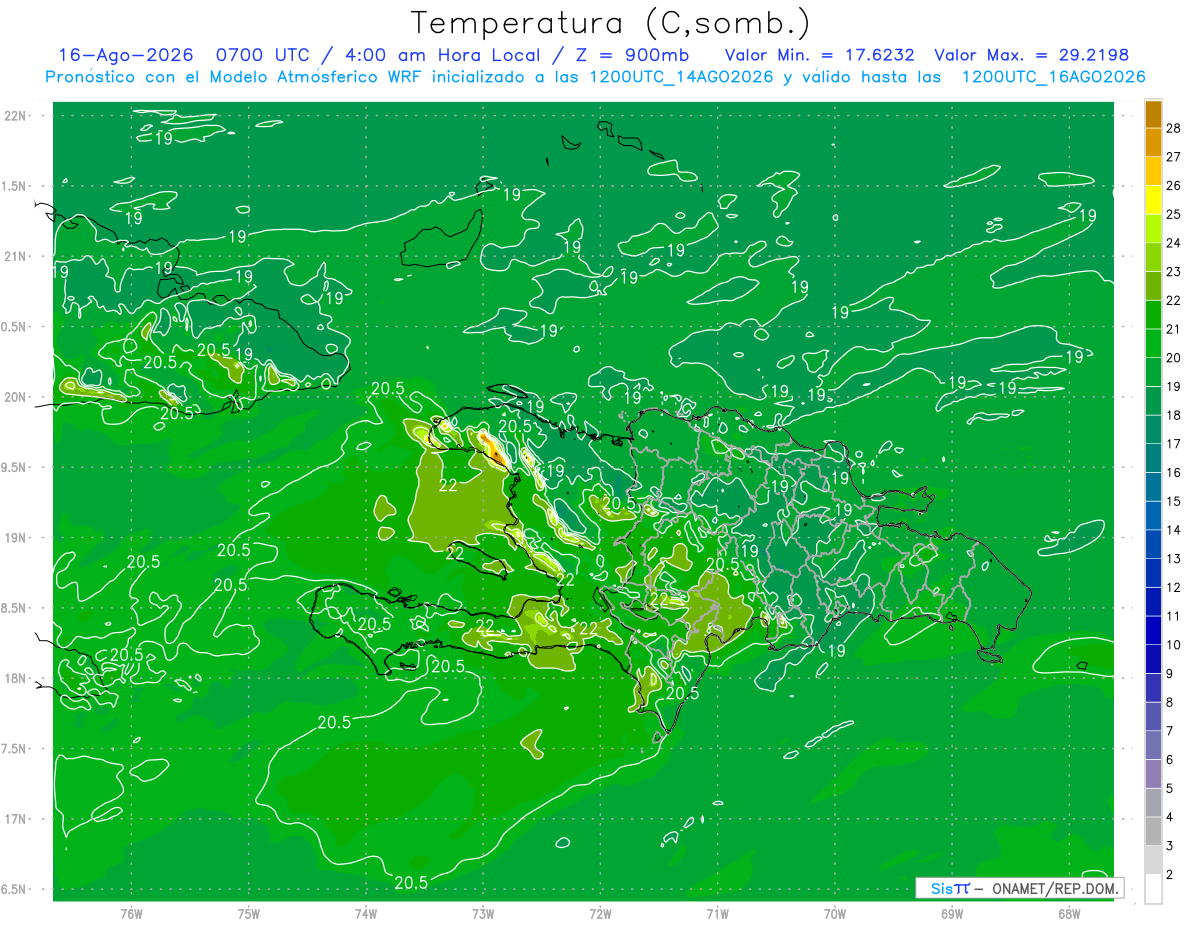Click legend value 11 on color scale
Viewport: 1200px width, 927px height.
pos(1174,616)
